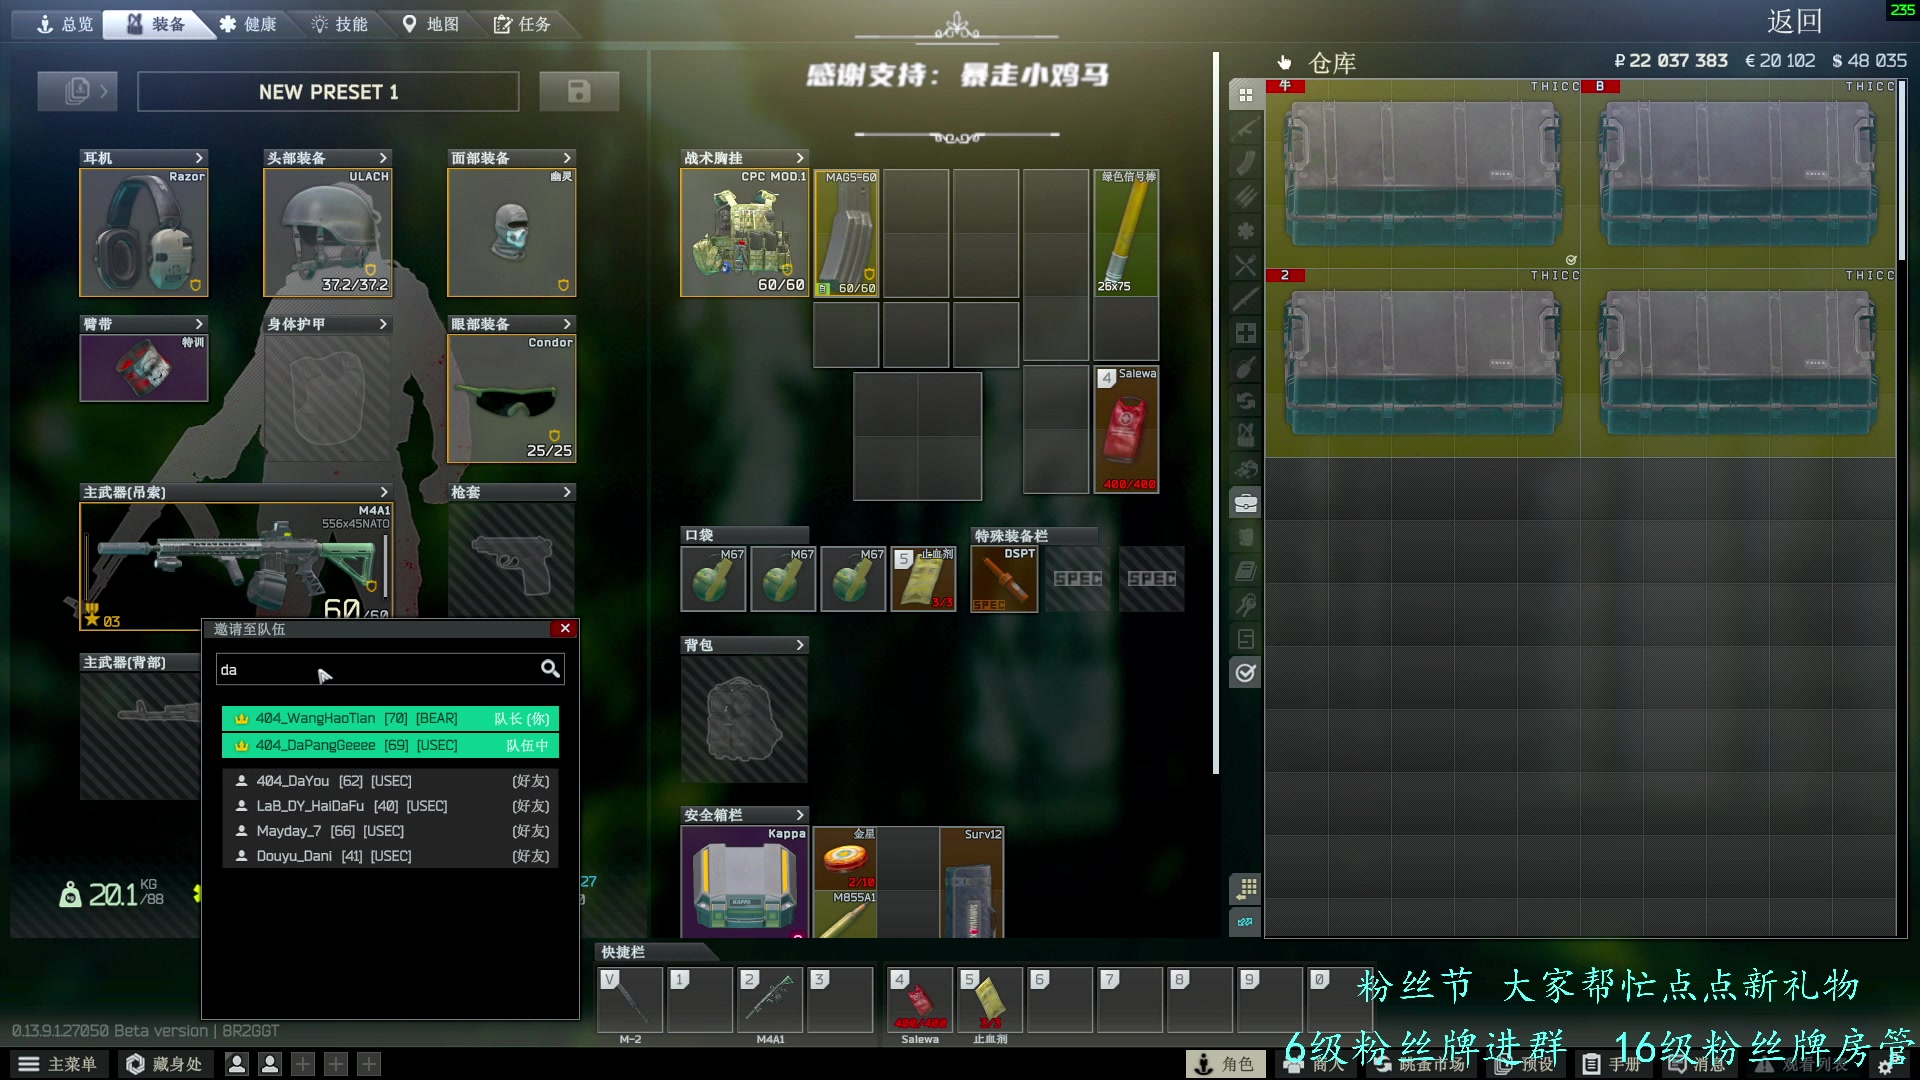Filter stash by weapons (rifle icon)
The image size is (1920, 1080).
1245,129
